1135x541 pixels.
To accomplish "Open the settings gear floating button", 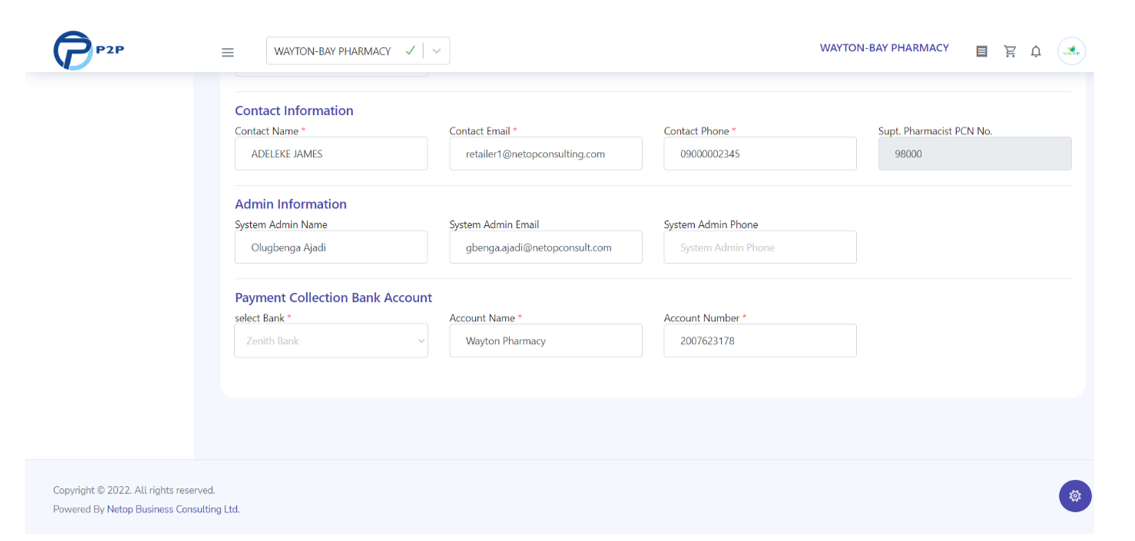I will (1075, 496).
